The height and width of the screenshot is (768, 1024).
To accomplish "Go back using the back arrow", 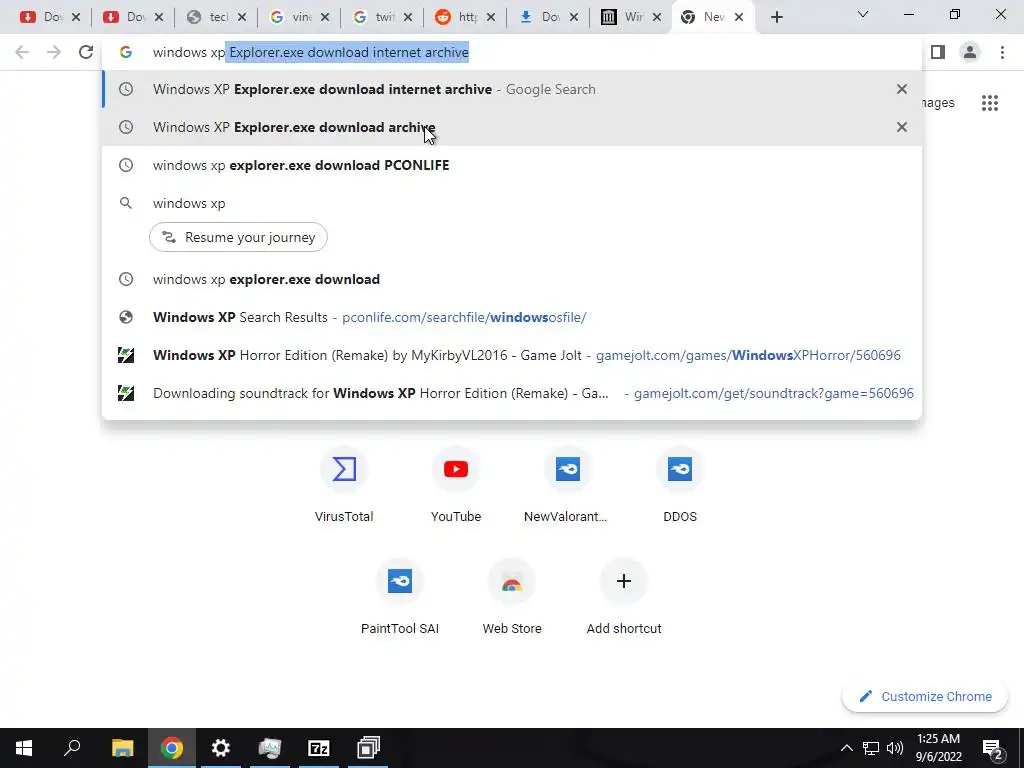I will 22,52.
